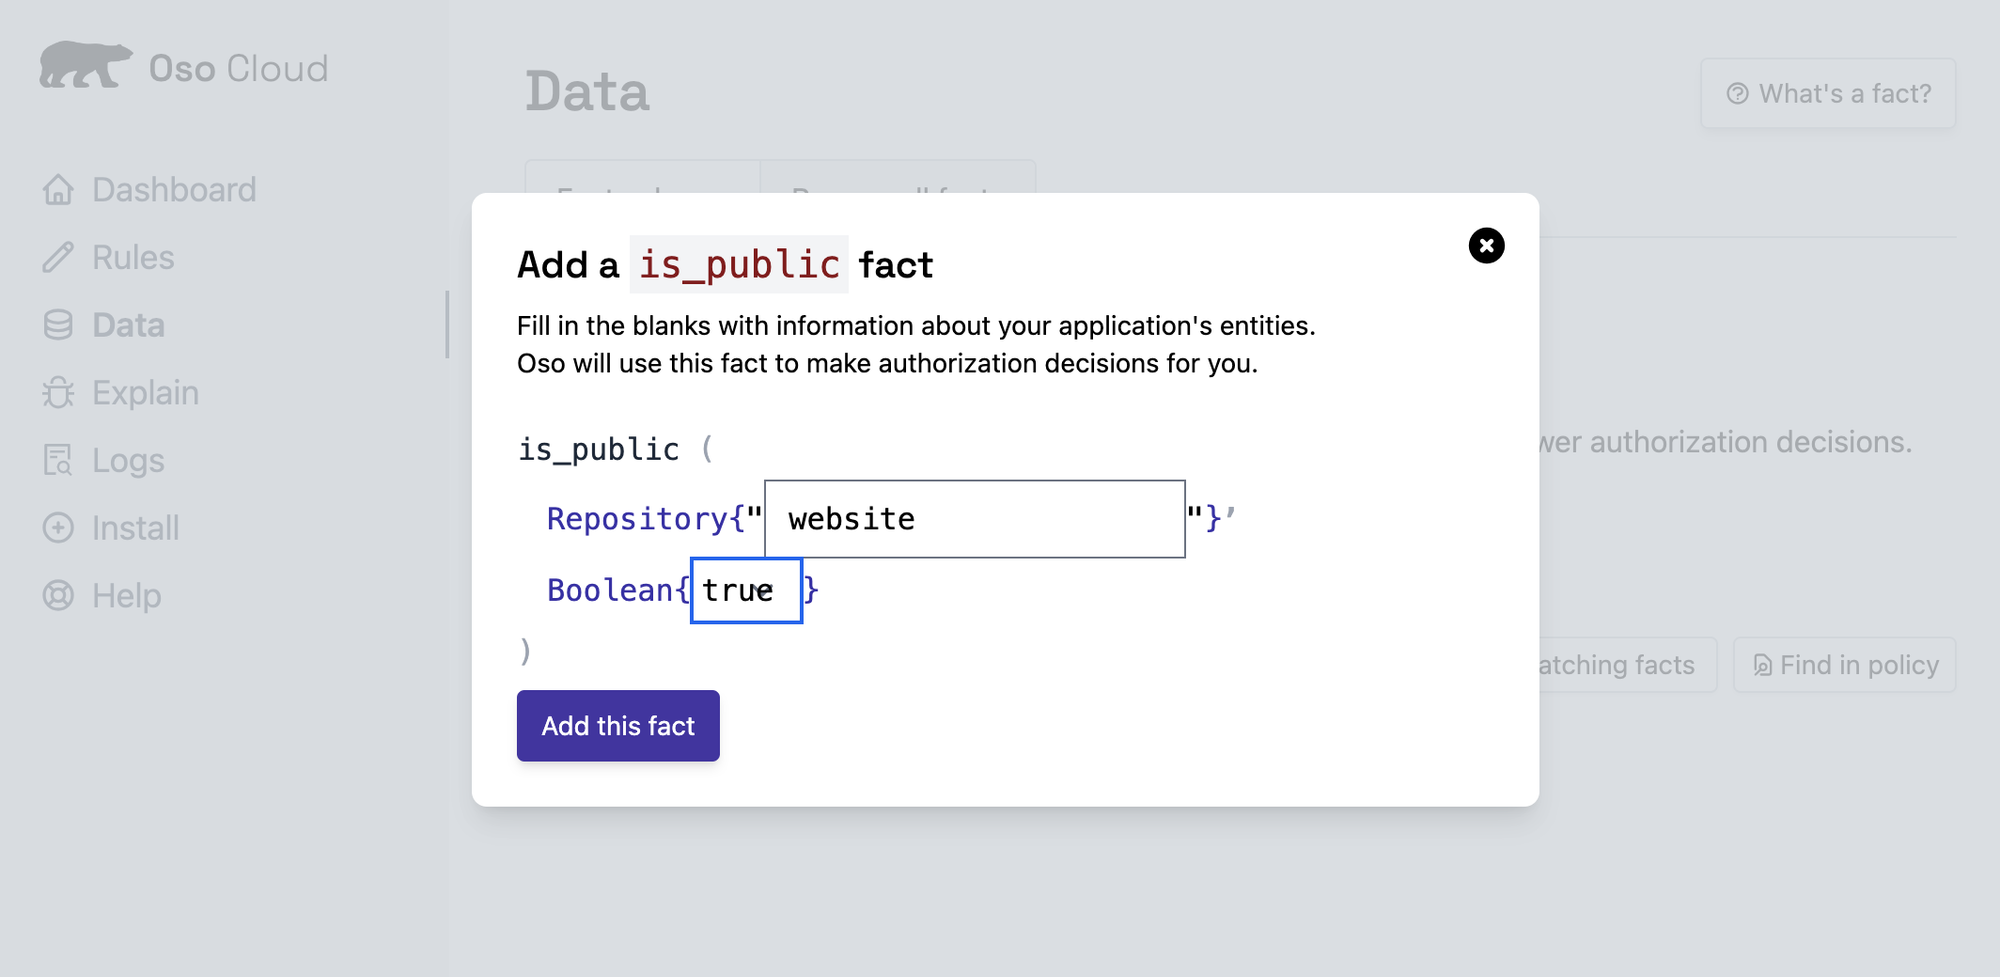Viewport: 2000px width, 977px height.
Task: Open the What's a fact? help
Action: coord(1828,94)
